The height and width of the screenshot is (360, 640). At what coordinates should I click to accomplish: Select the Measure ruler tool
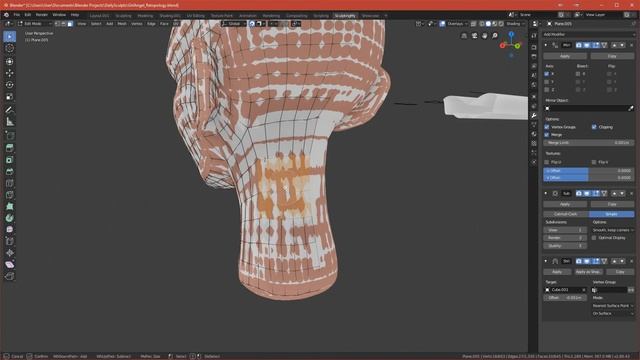click(10, 122)
